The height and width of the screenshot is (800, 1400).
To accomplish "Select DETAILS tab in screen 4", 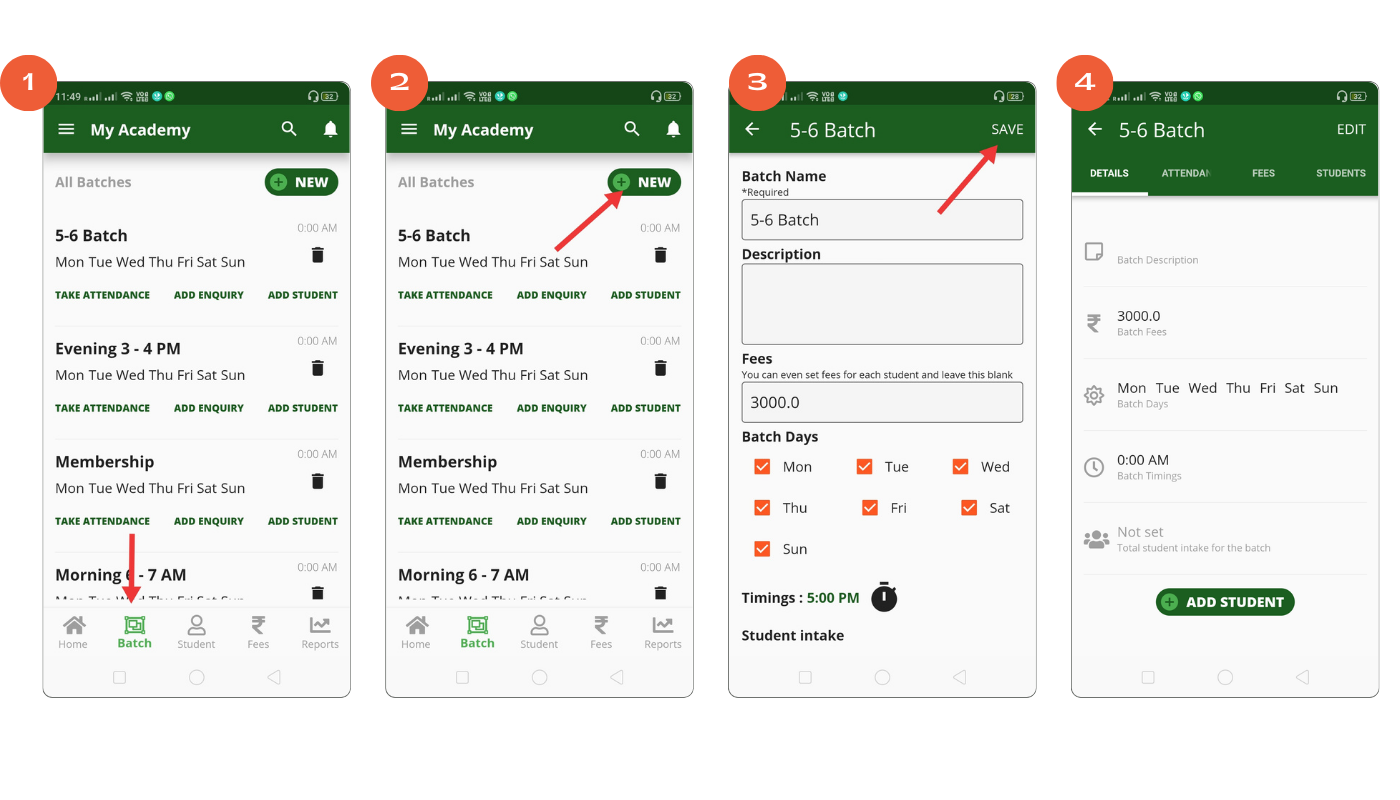I will pos(1109,173).
